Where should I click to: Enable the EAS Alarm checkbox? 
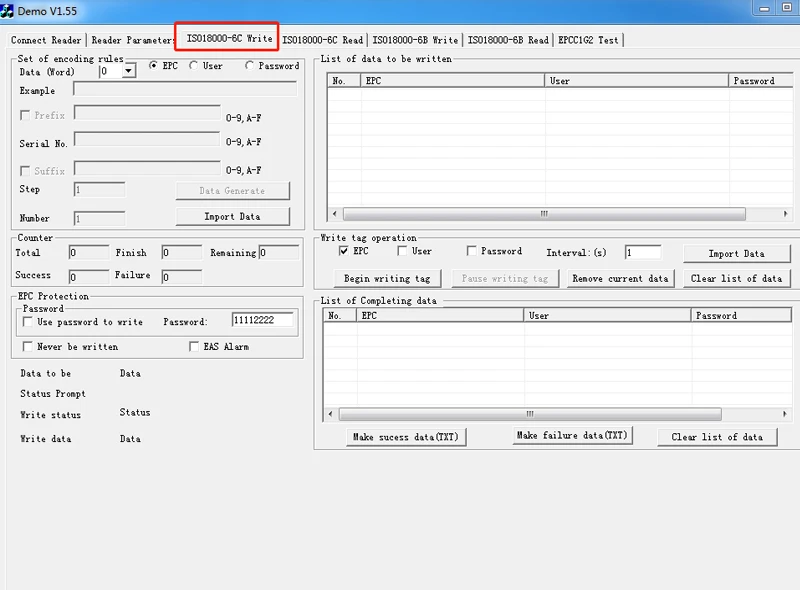coord(194,347)
